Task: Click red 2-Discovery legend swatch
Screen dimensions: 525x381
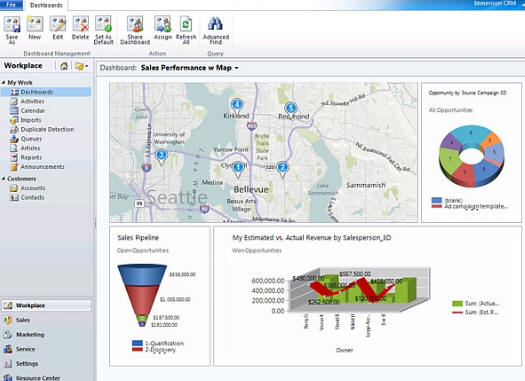Action: (137, 349)
